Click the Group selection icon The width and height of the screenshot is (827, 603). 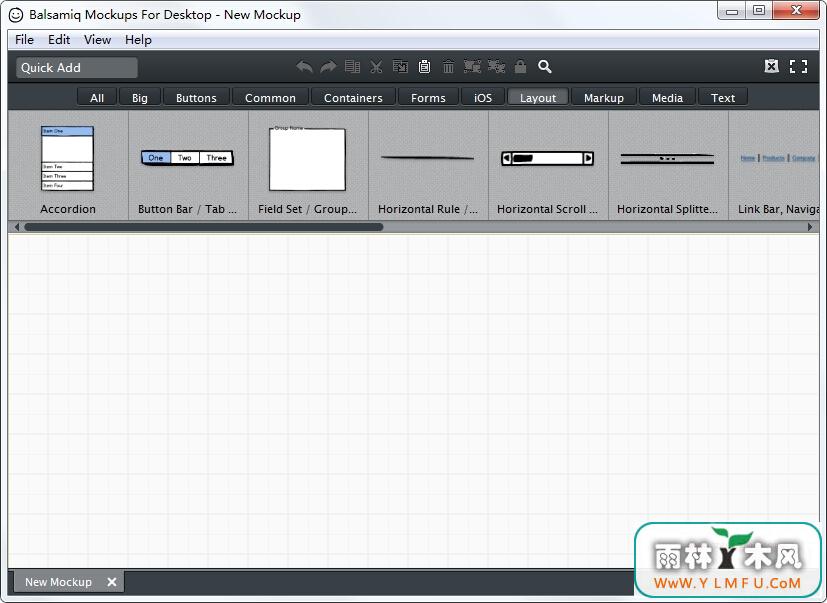pos(472,67)
